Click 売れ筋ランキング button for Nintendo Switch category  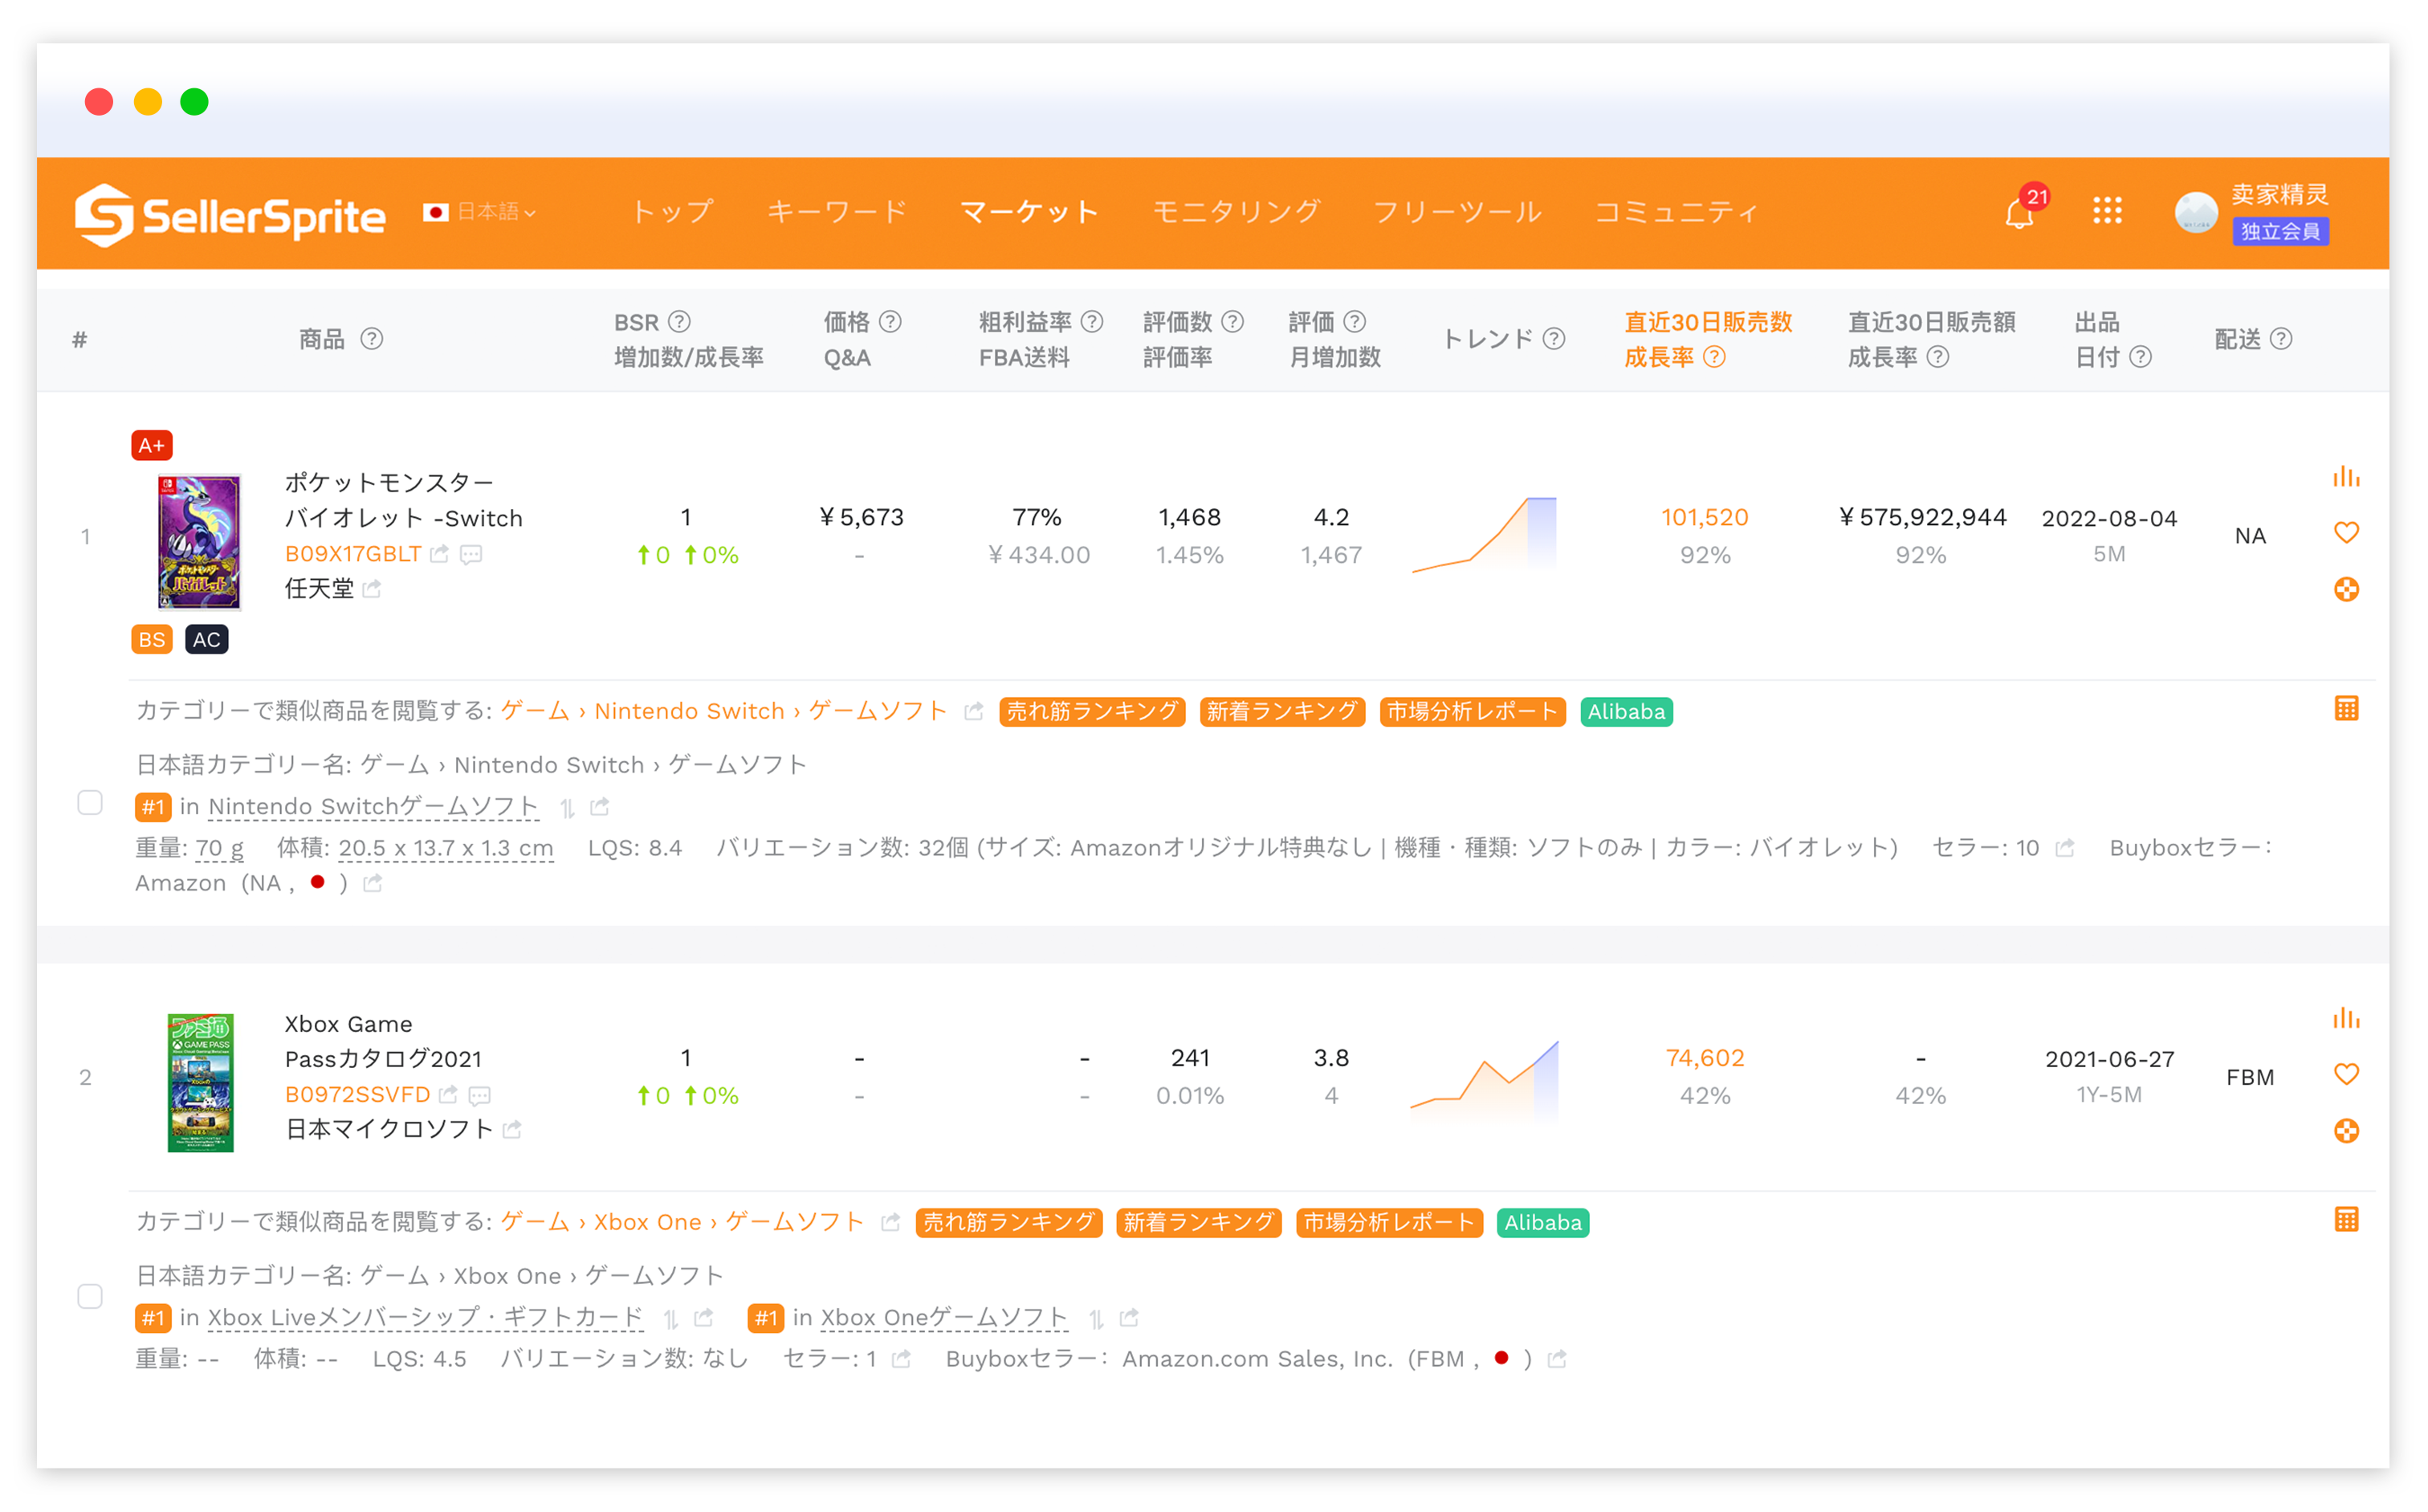click(x=1092, y=712)
